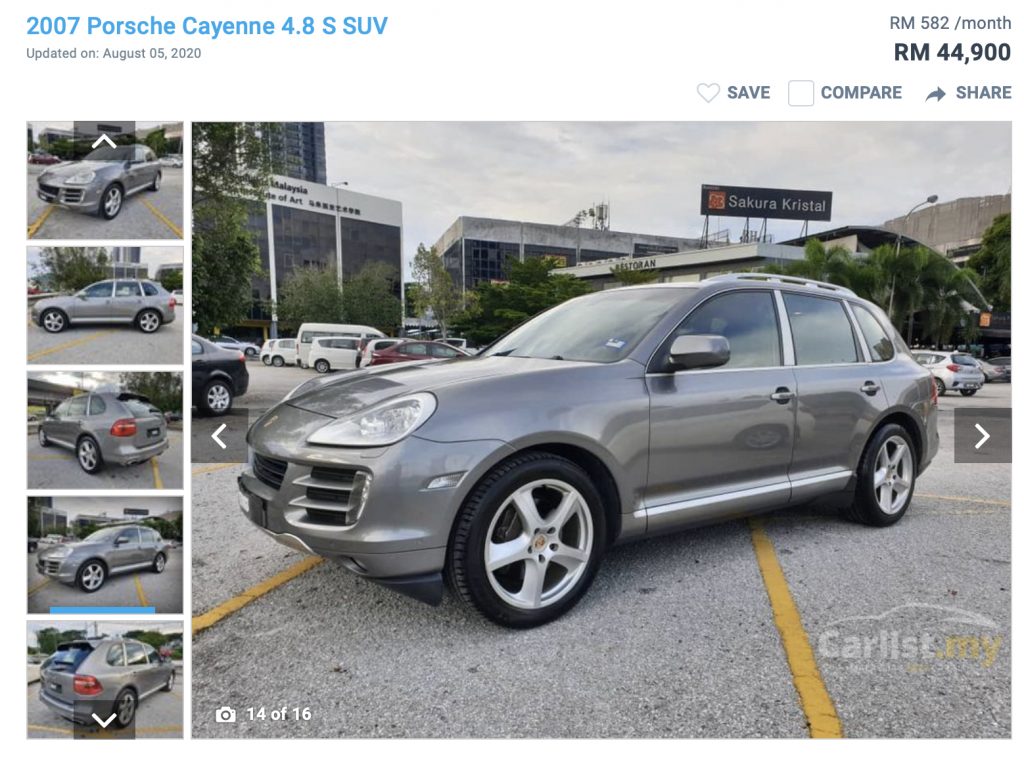Move thumbnail list up with chevron
The width and height of the screenshot is (1024, 758).
[x=104, y=140]
